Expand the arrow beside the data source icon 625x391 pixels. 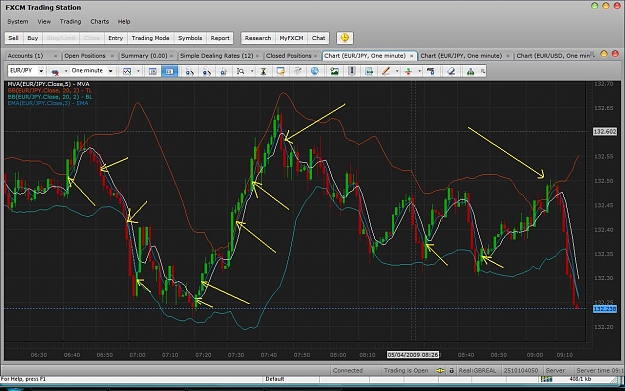pos(66,71)
